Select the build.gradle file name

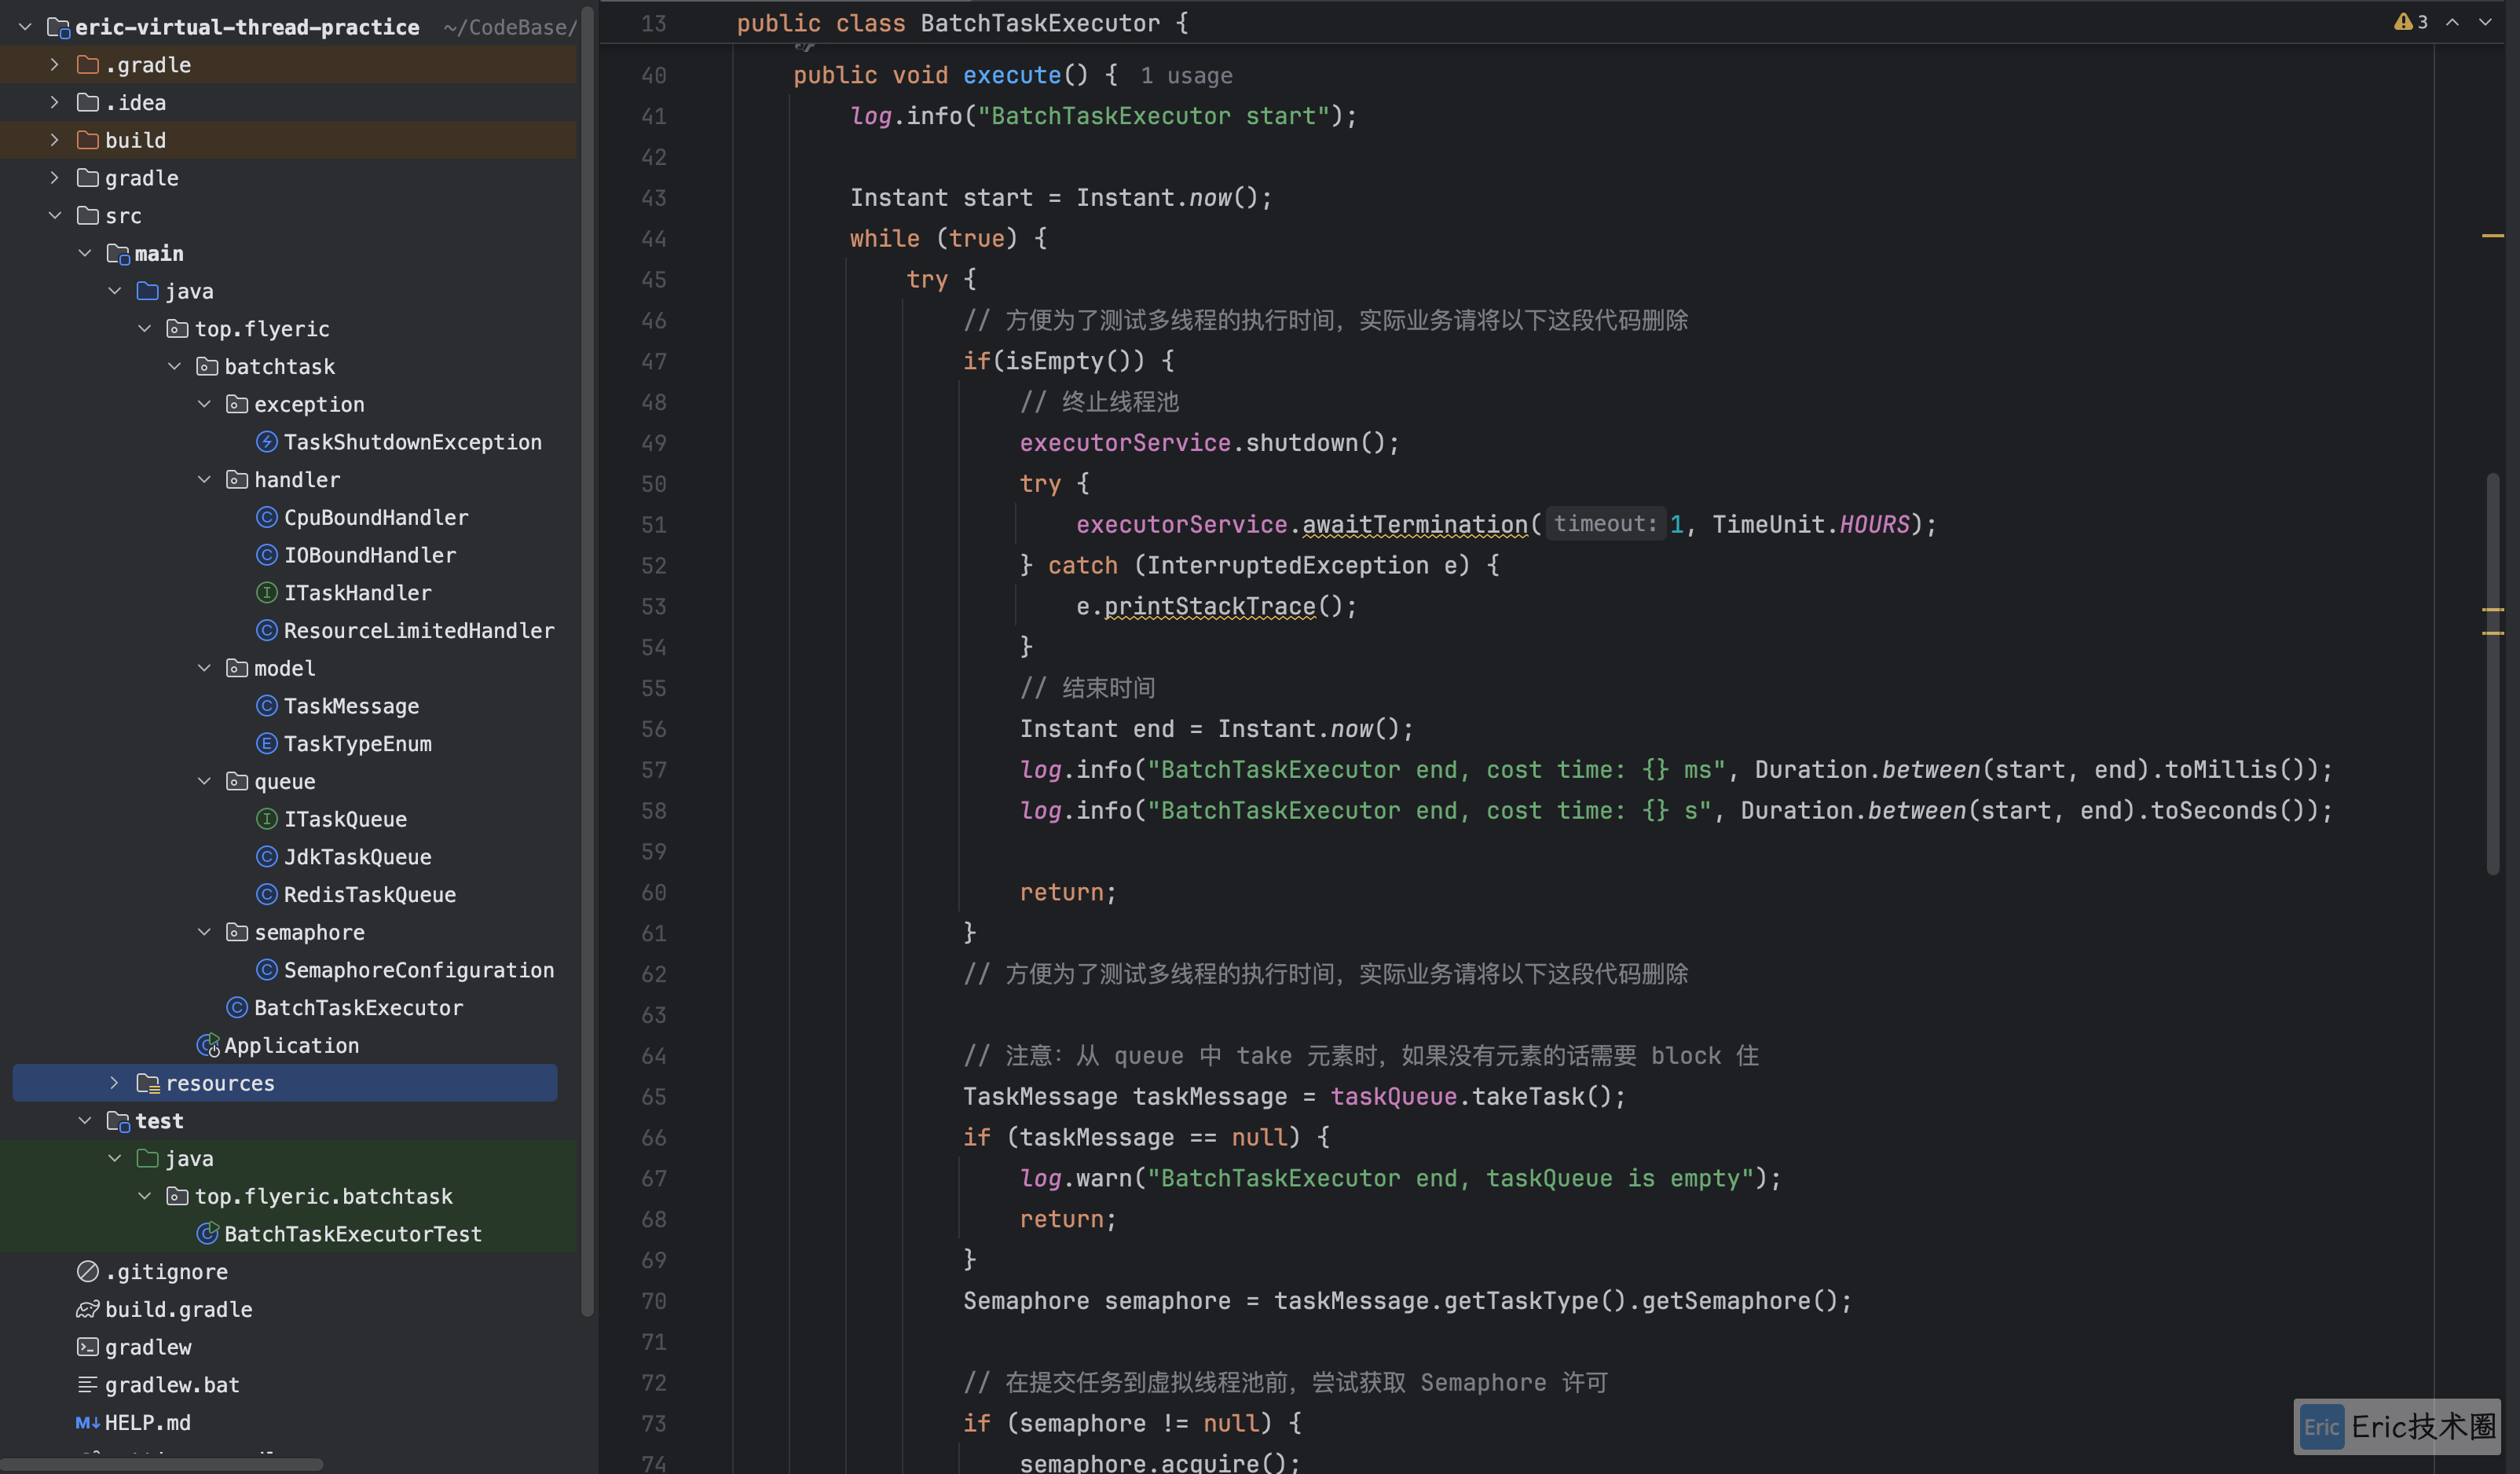(179, 1310)
